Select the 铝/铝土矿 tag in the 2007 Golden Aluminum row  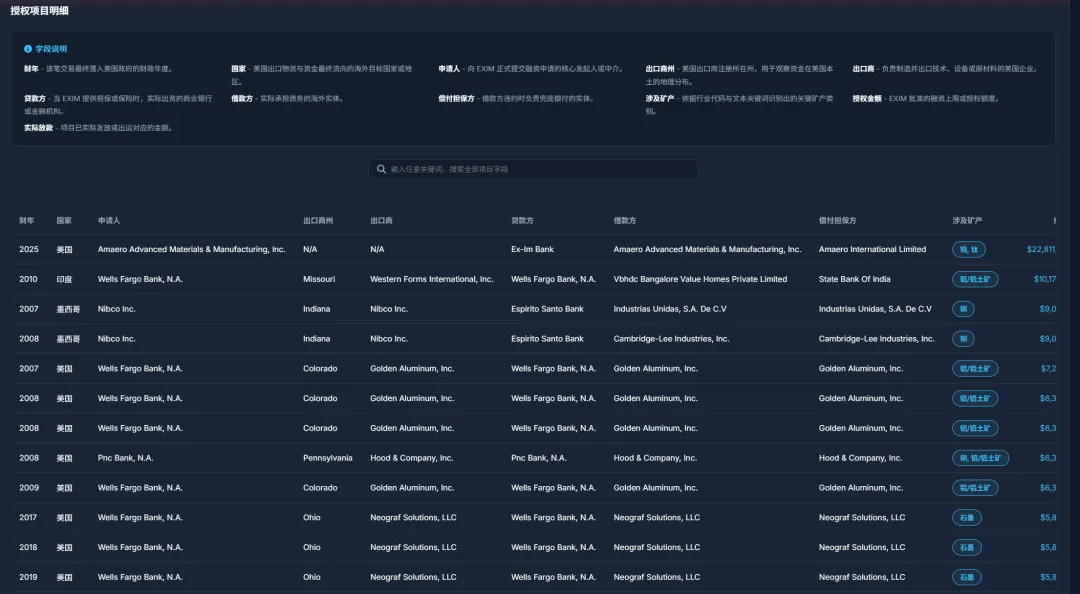coord(975,369)
